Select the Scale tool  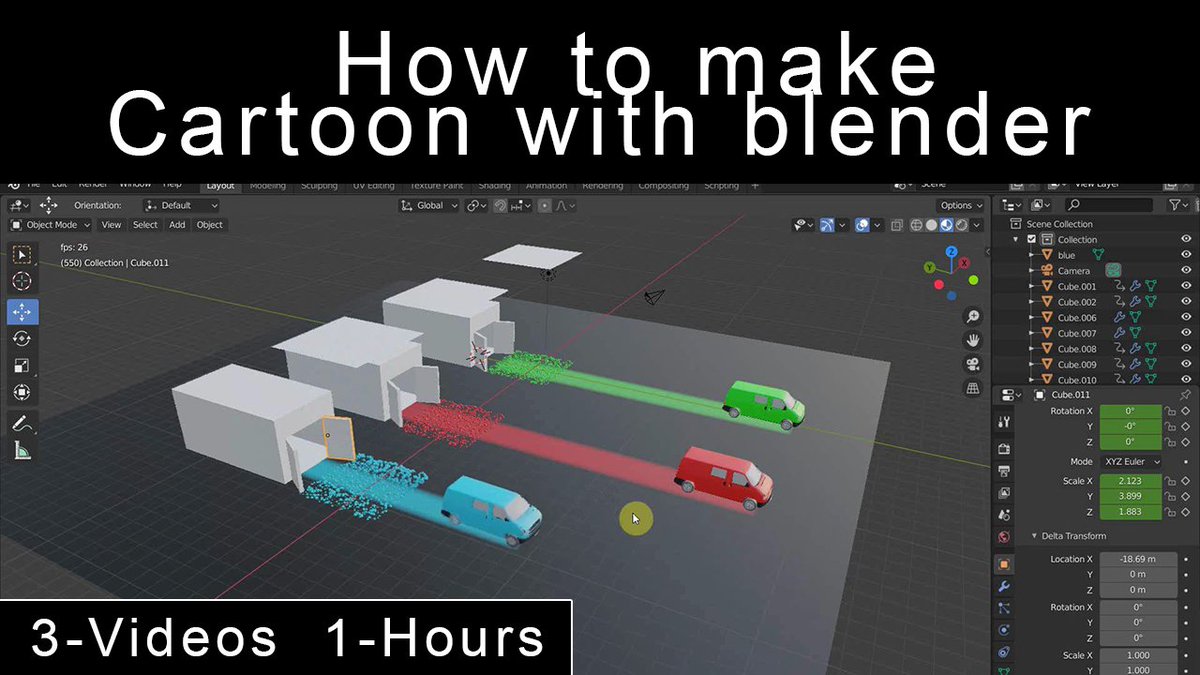[22, 366]
